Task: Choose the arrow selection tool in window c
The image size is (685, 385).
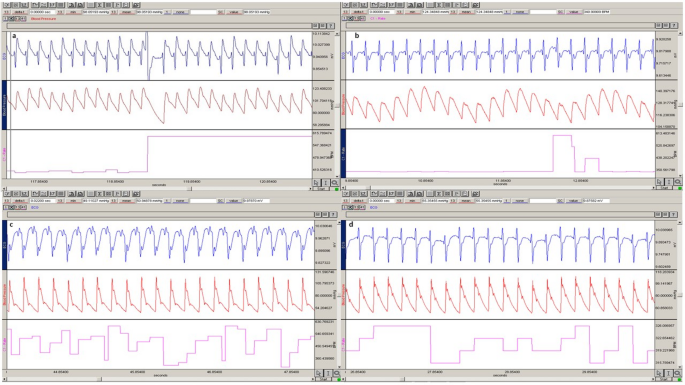Action: (x=318, y=373)
